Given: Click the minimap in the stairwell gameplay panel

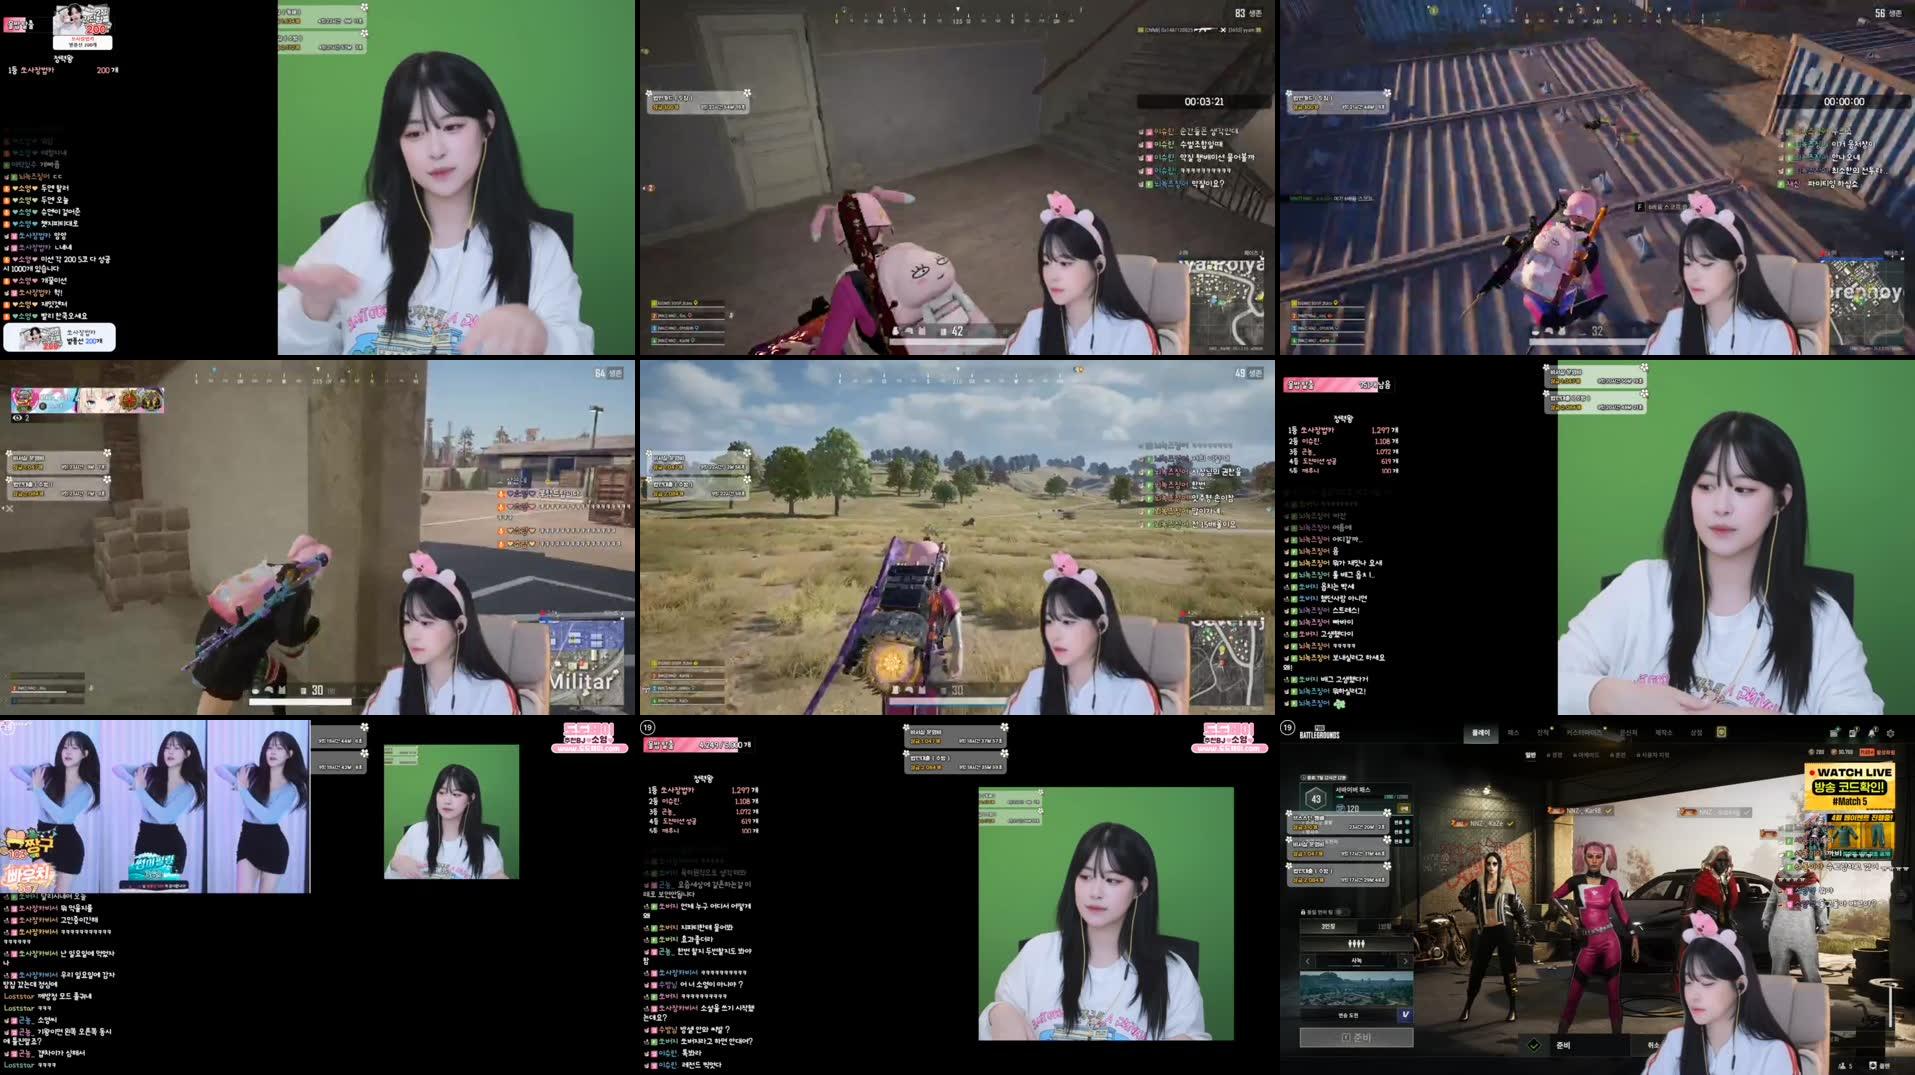Looking at the screenshot, I should pyautogui.click(x=1227, y=304).
